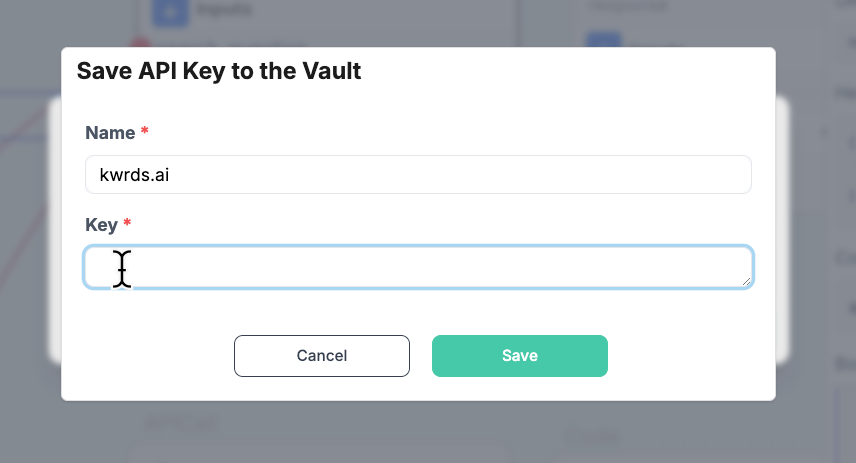Viewport: 856px width, 463px height.
Task: Click the Save button in the vault dialog
Action: click(x=520, y=356)
